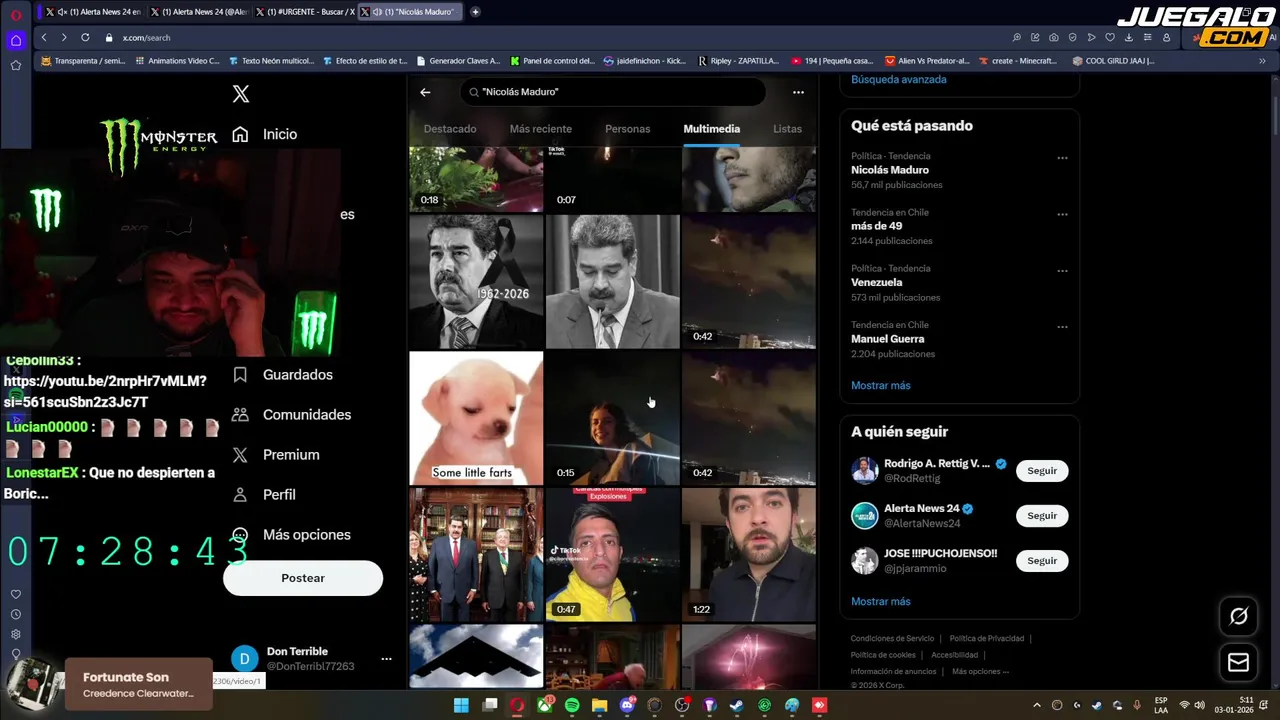Click browser back arrow

[44, 37]
